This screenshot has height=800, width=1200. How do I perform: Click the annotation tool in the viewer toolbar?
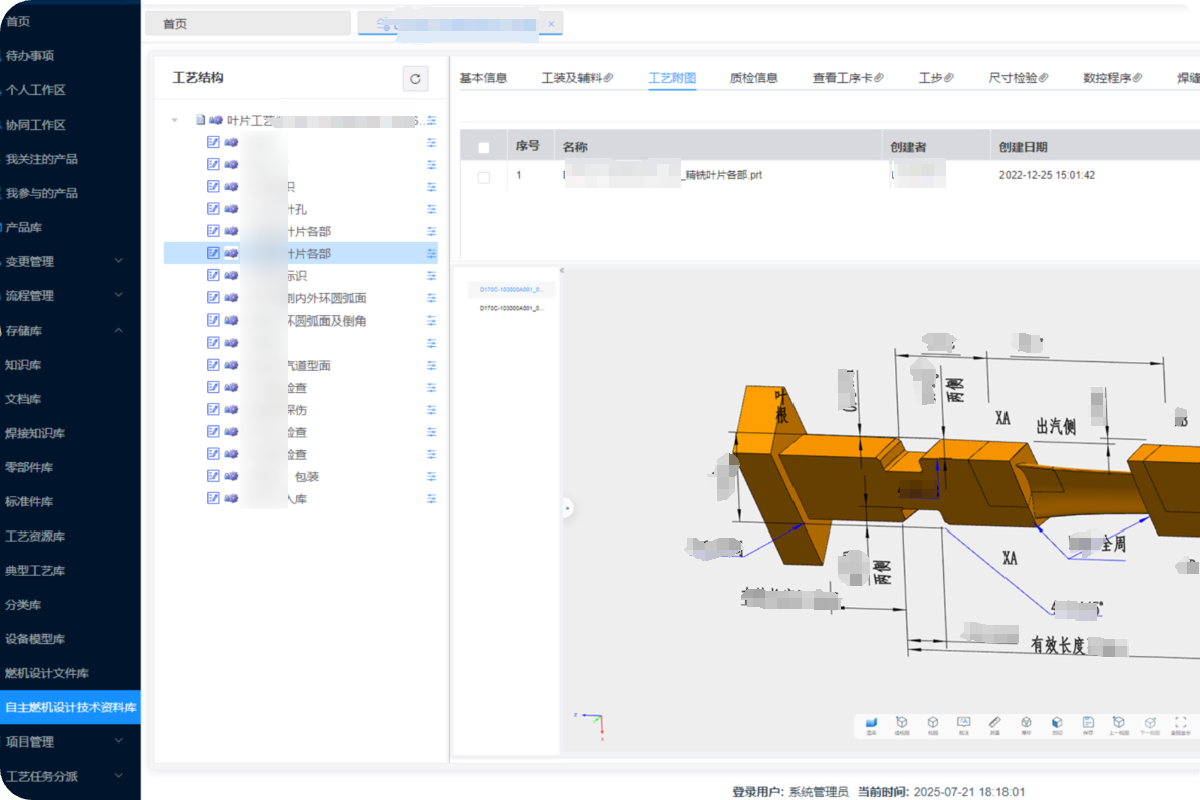click(963, 723)
